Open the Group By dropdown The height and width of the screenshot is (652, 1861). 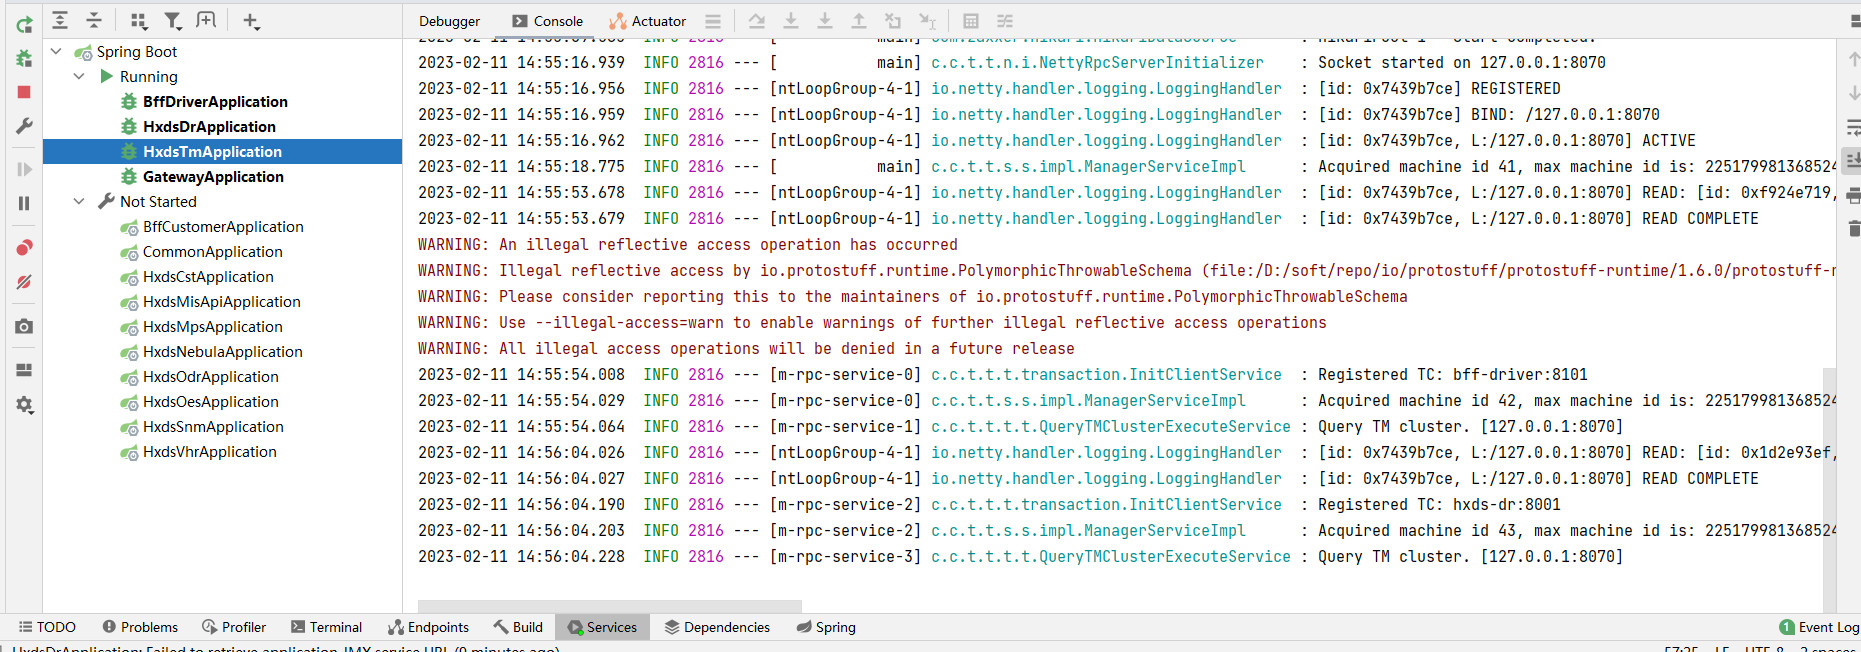[139, 20]
